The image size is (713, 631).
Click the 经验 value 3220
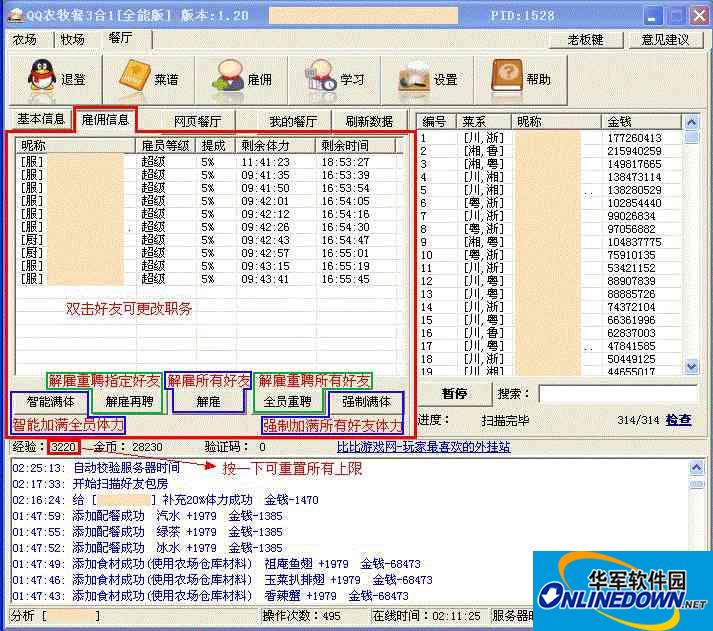pos(63,447)
